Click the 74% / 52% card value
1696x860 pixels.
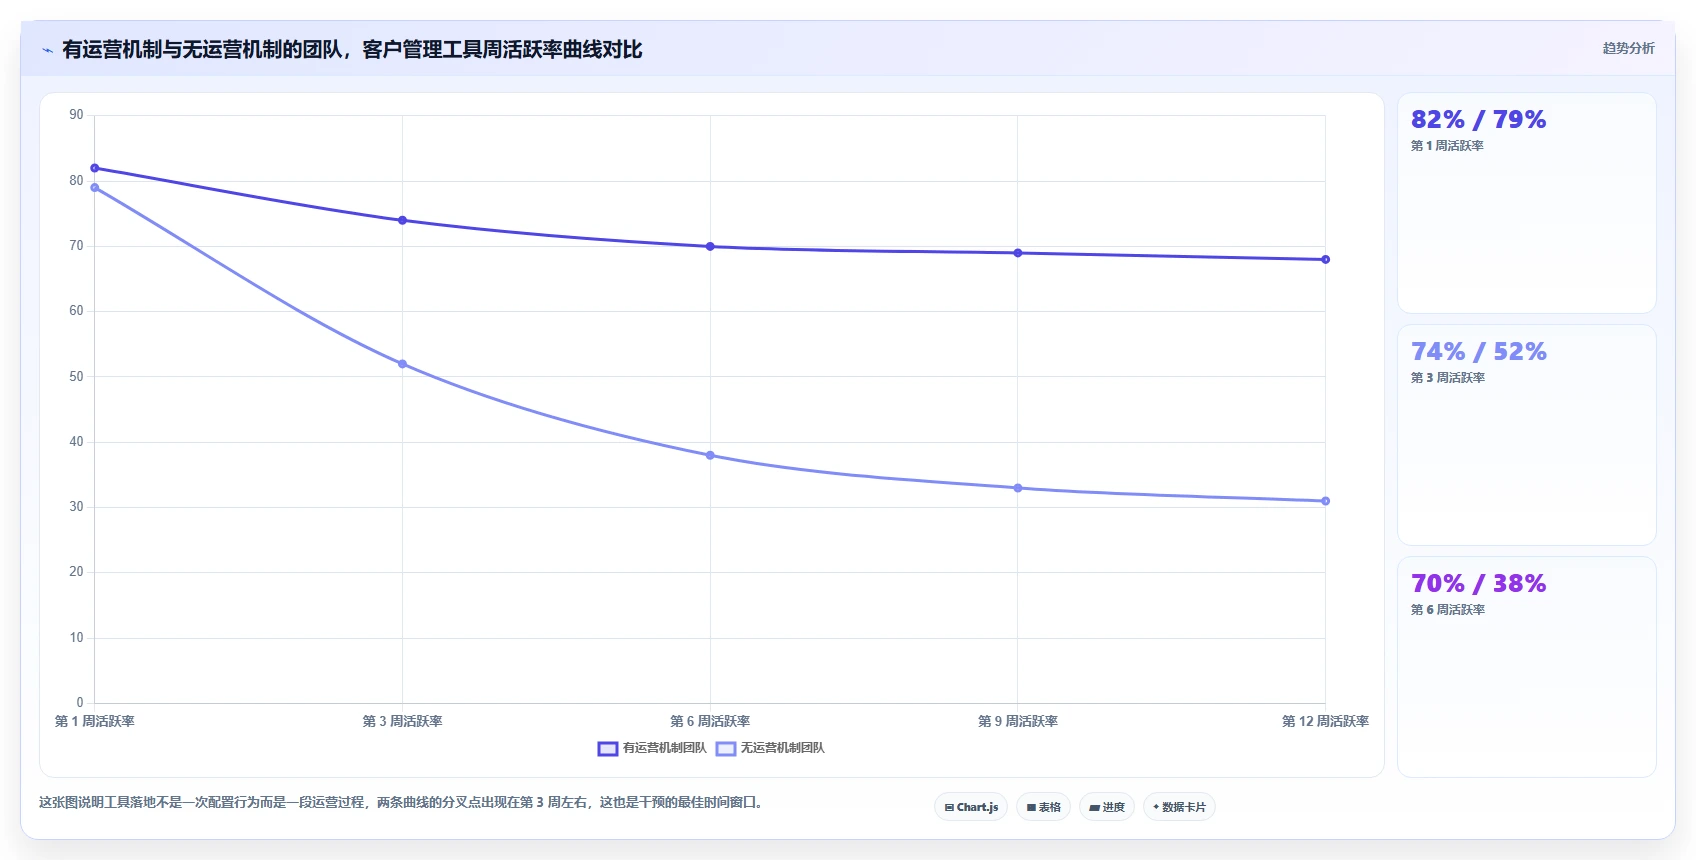coord(1478,352)
